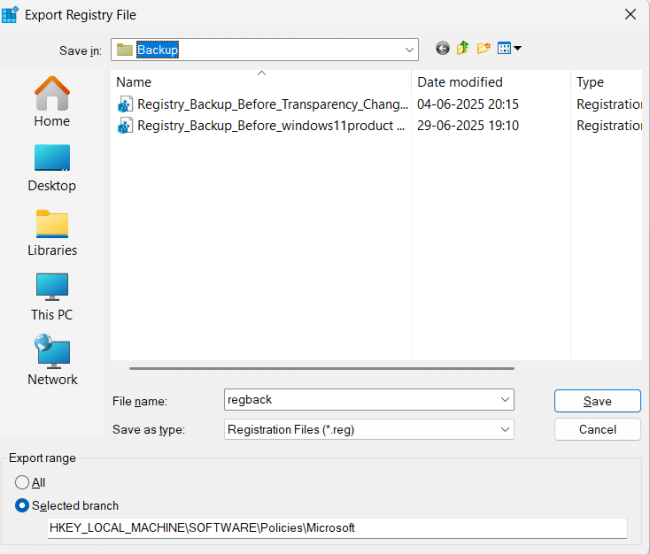This screenshot has width=650, height=554.
Task: Open the Libraries location shortcut
Action: coord(52,233)
